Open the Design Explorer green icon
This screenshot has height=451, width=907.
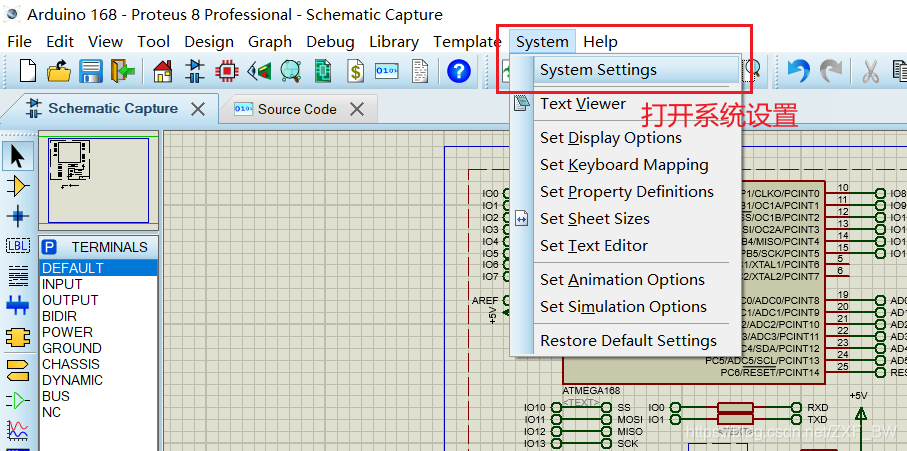click(323, 71)
